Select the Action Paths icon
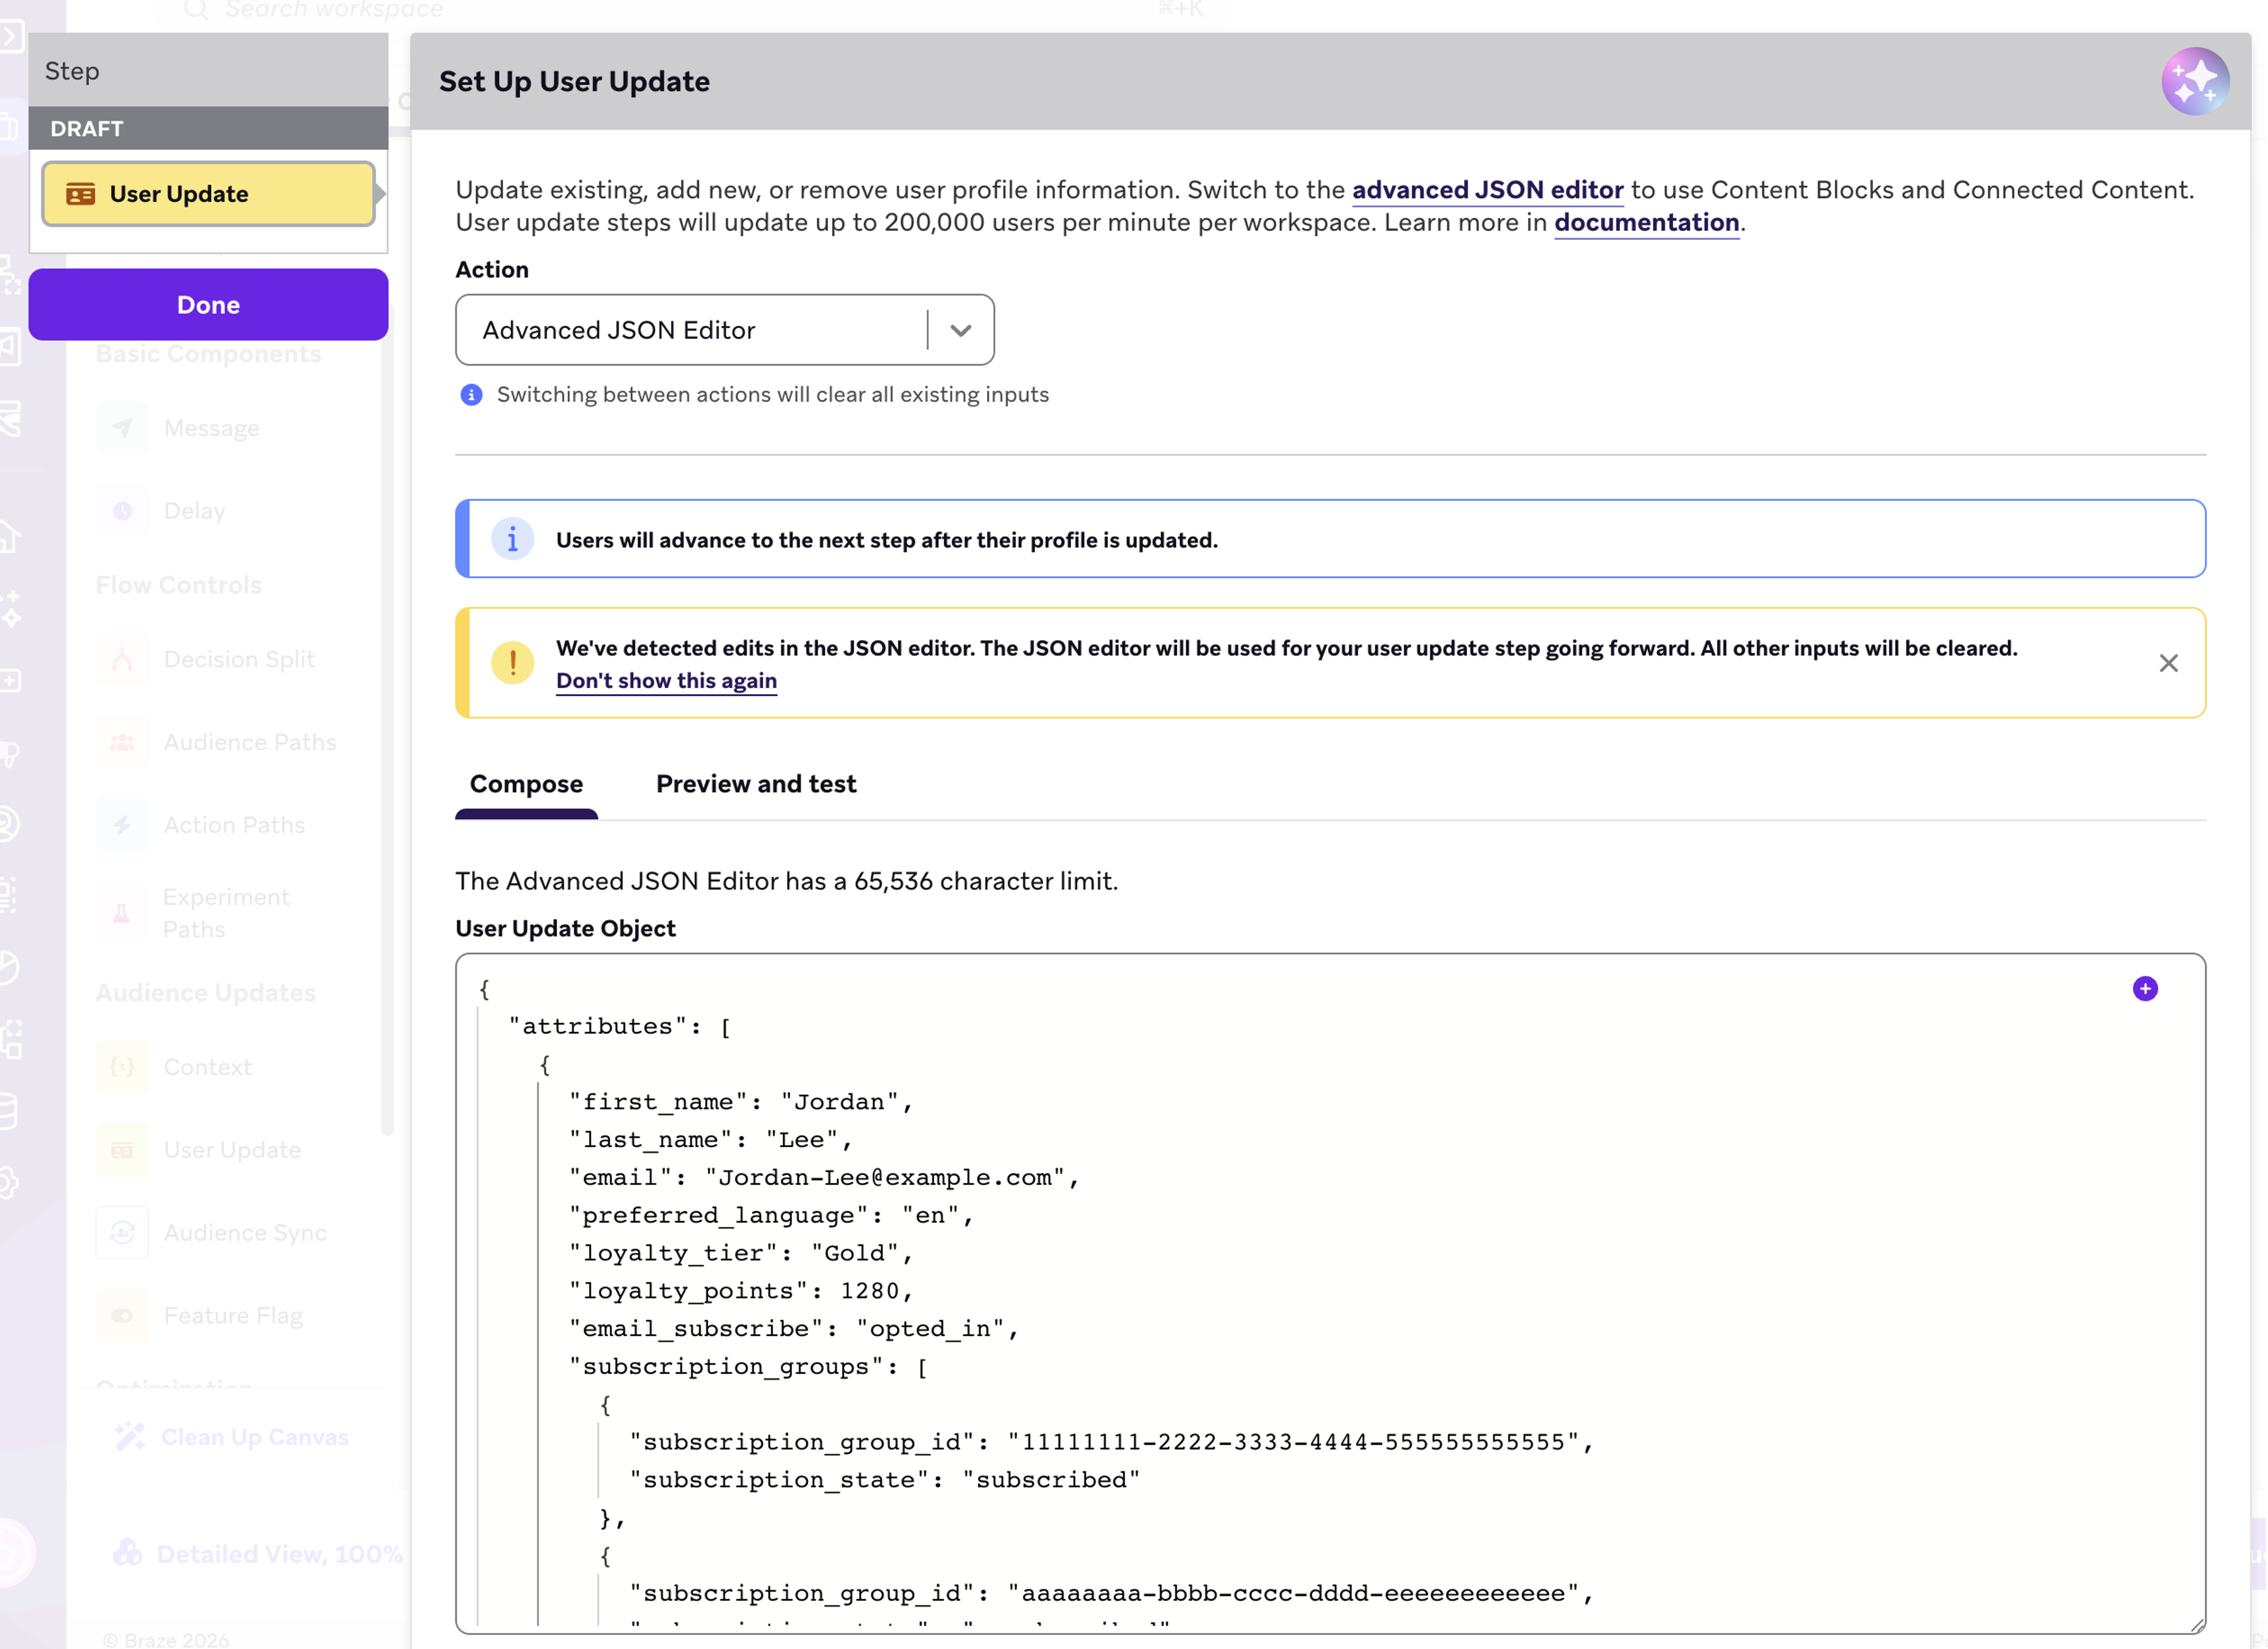The height and width of the screenshot is (1649, 2268). point(122,825)
